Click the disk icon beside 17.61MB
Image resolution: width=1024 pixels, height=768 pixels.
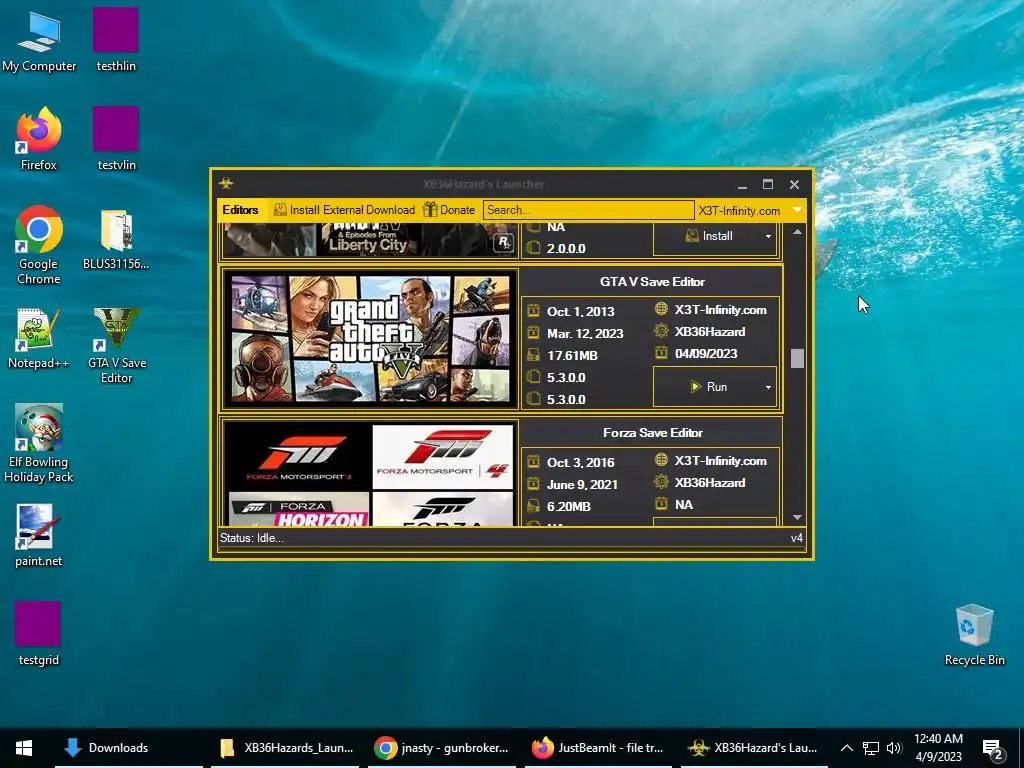534,355
